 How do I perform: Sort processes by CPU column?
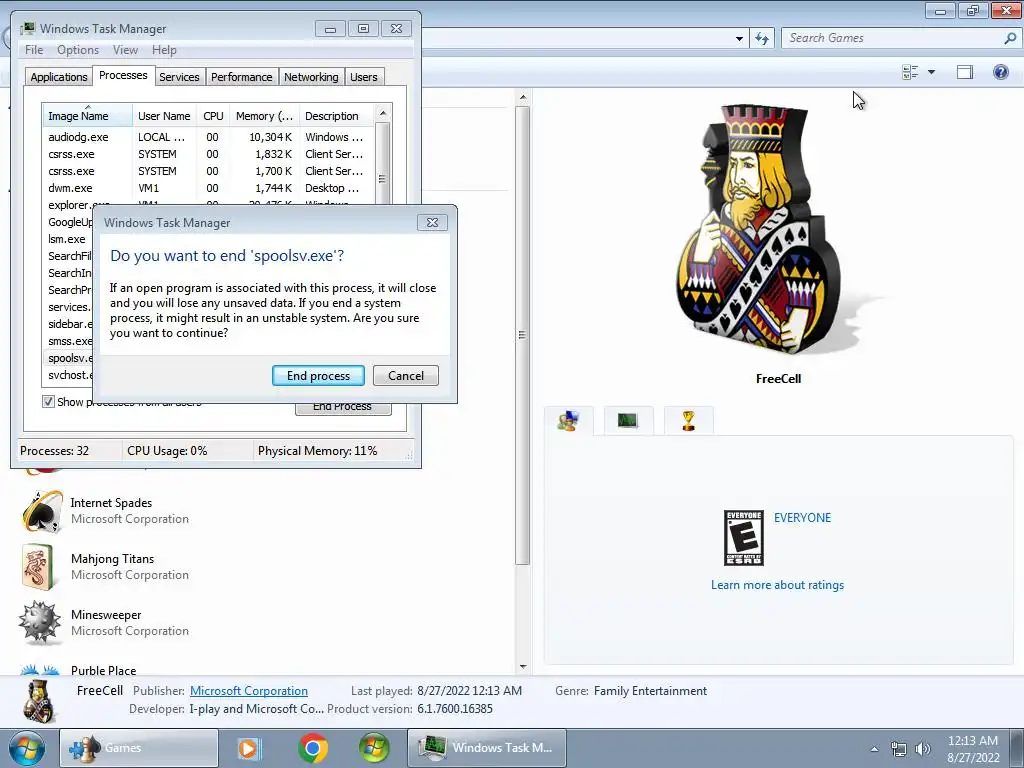214,116
